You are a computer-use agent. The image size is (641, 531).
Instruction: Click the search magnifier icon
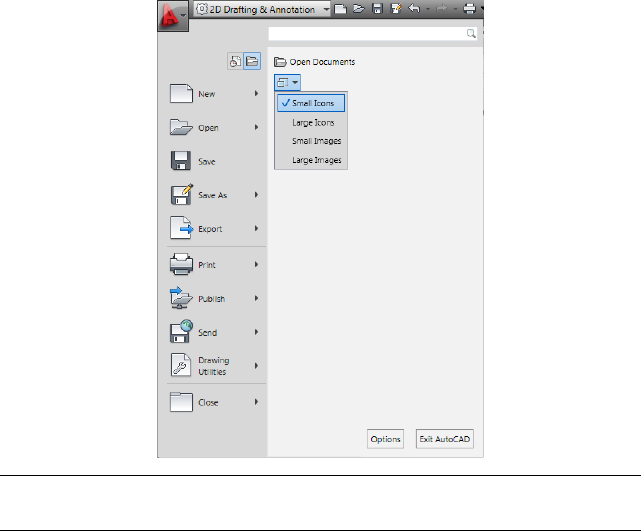point(471,34)
